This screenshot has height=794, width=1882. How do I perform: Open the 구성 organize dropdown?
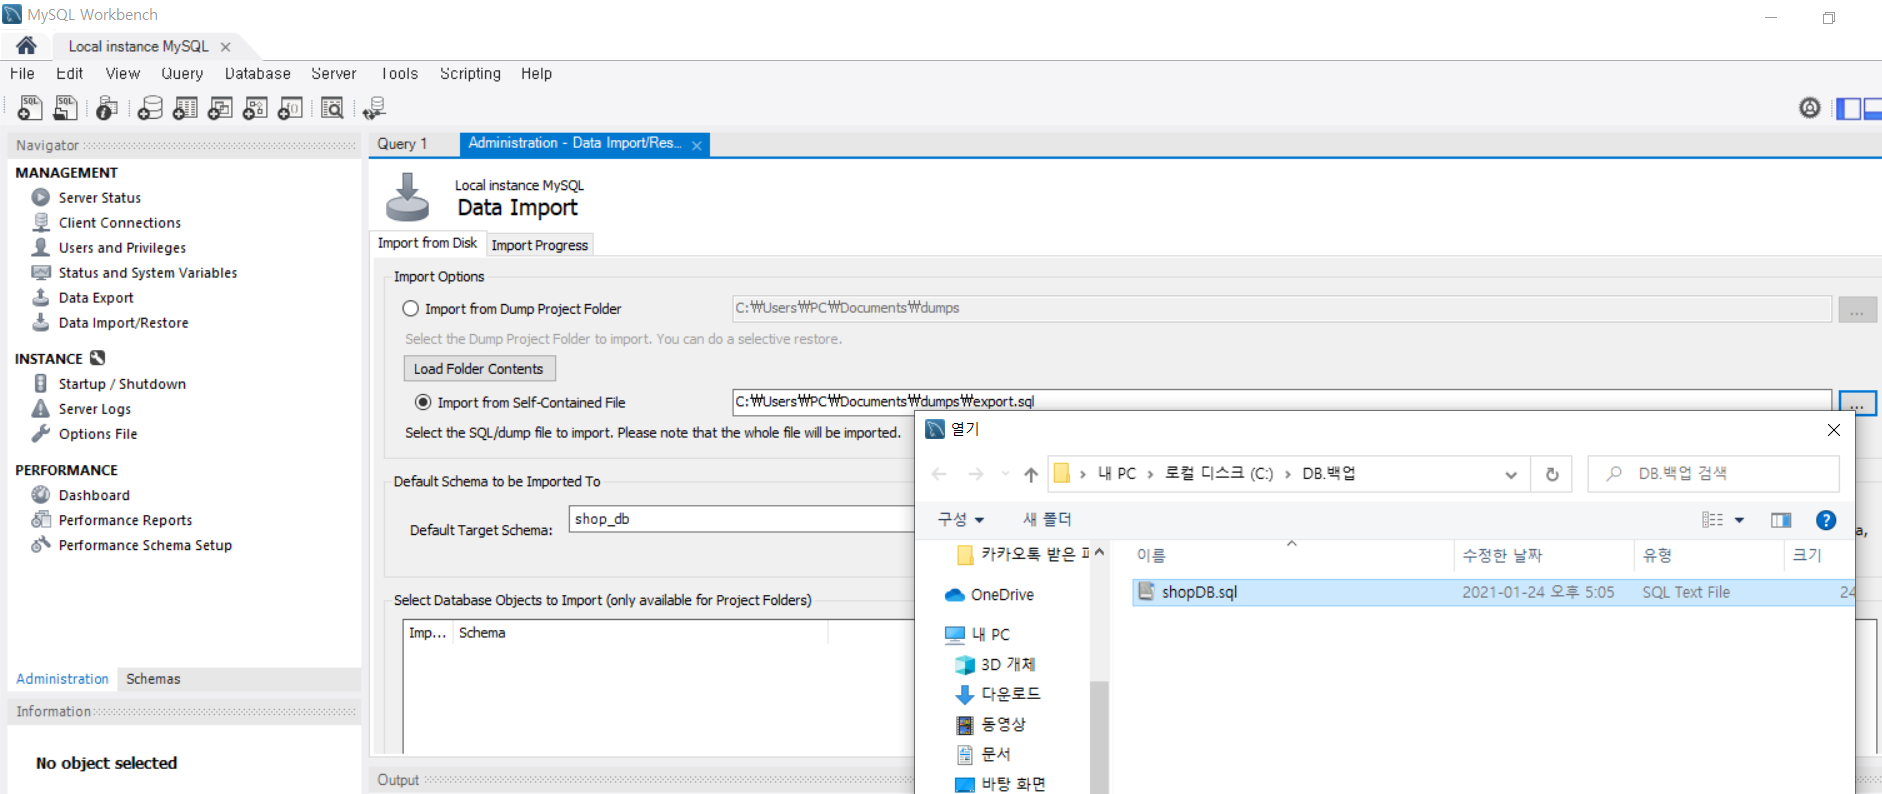(961, 520)
